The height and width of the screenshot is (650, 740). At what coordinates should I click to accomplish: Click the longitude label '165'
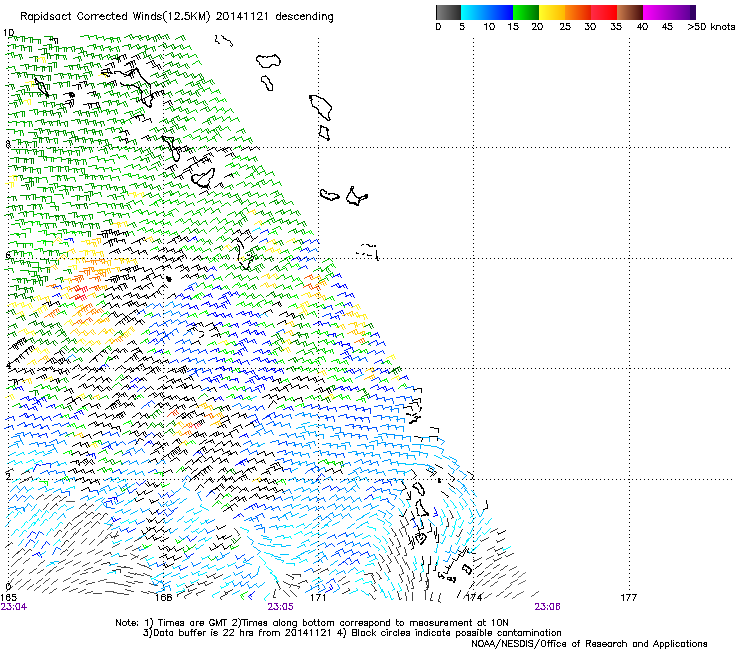[8, 598]
